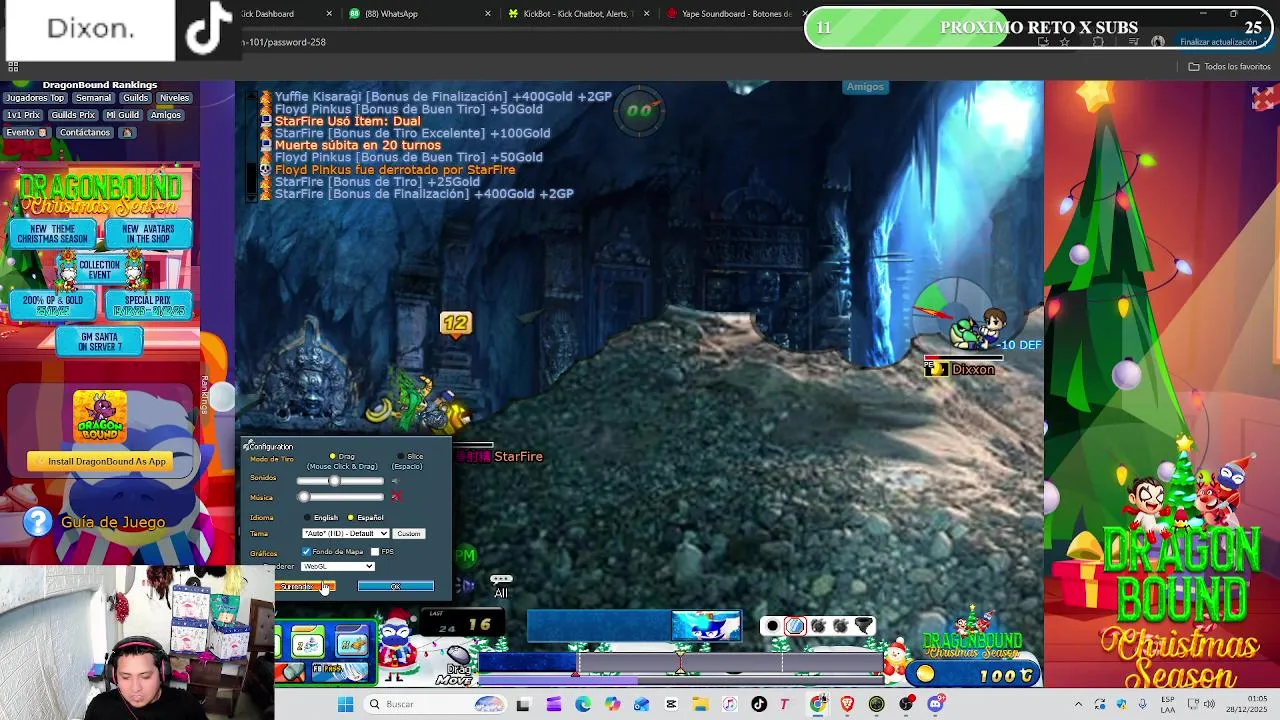Open TikTok from the taskbar
Image resolution: width=1280 pixels, height=720 pixels.
(759, 705)
